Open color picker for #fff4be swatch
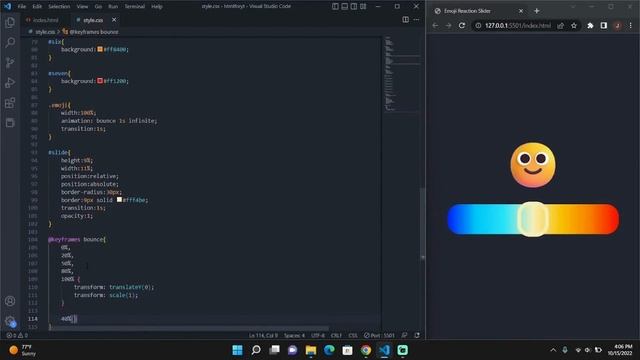This screenshot has width=640, height=360. pyautogui.click(x=119, y=200)
